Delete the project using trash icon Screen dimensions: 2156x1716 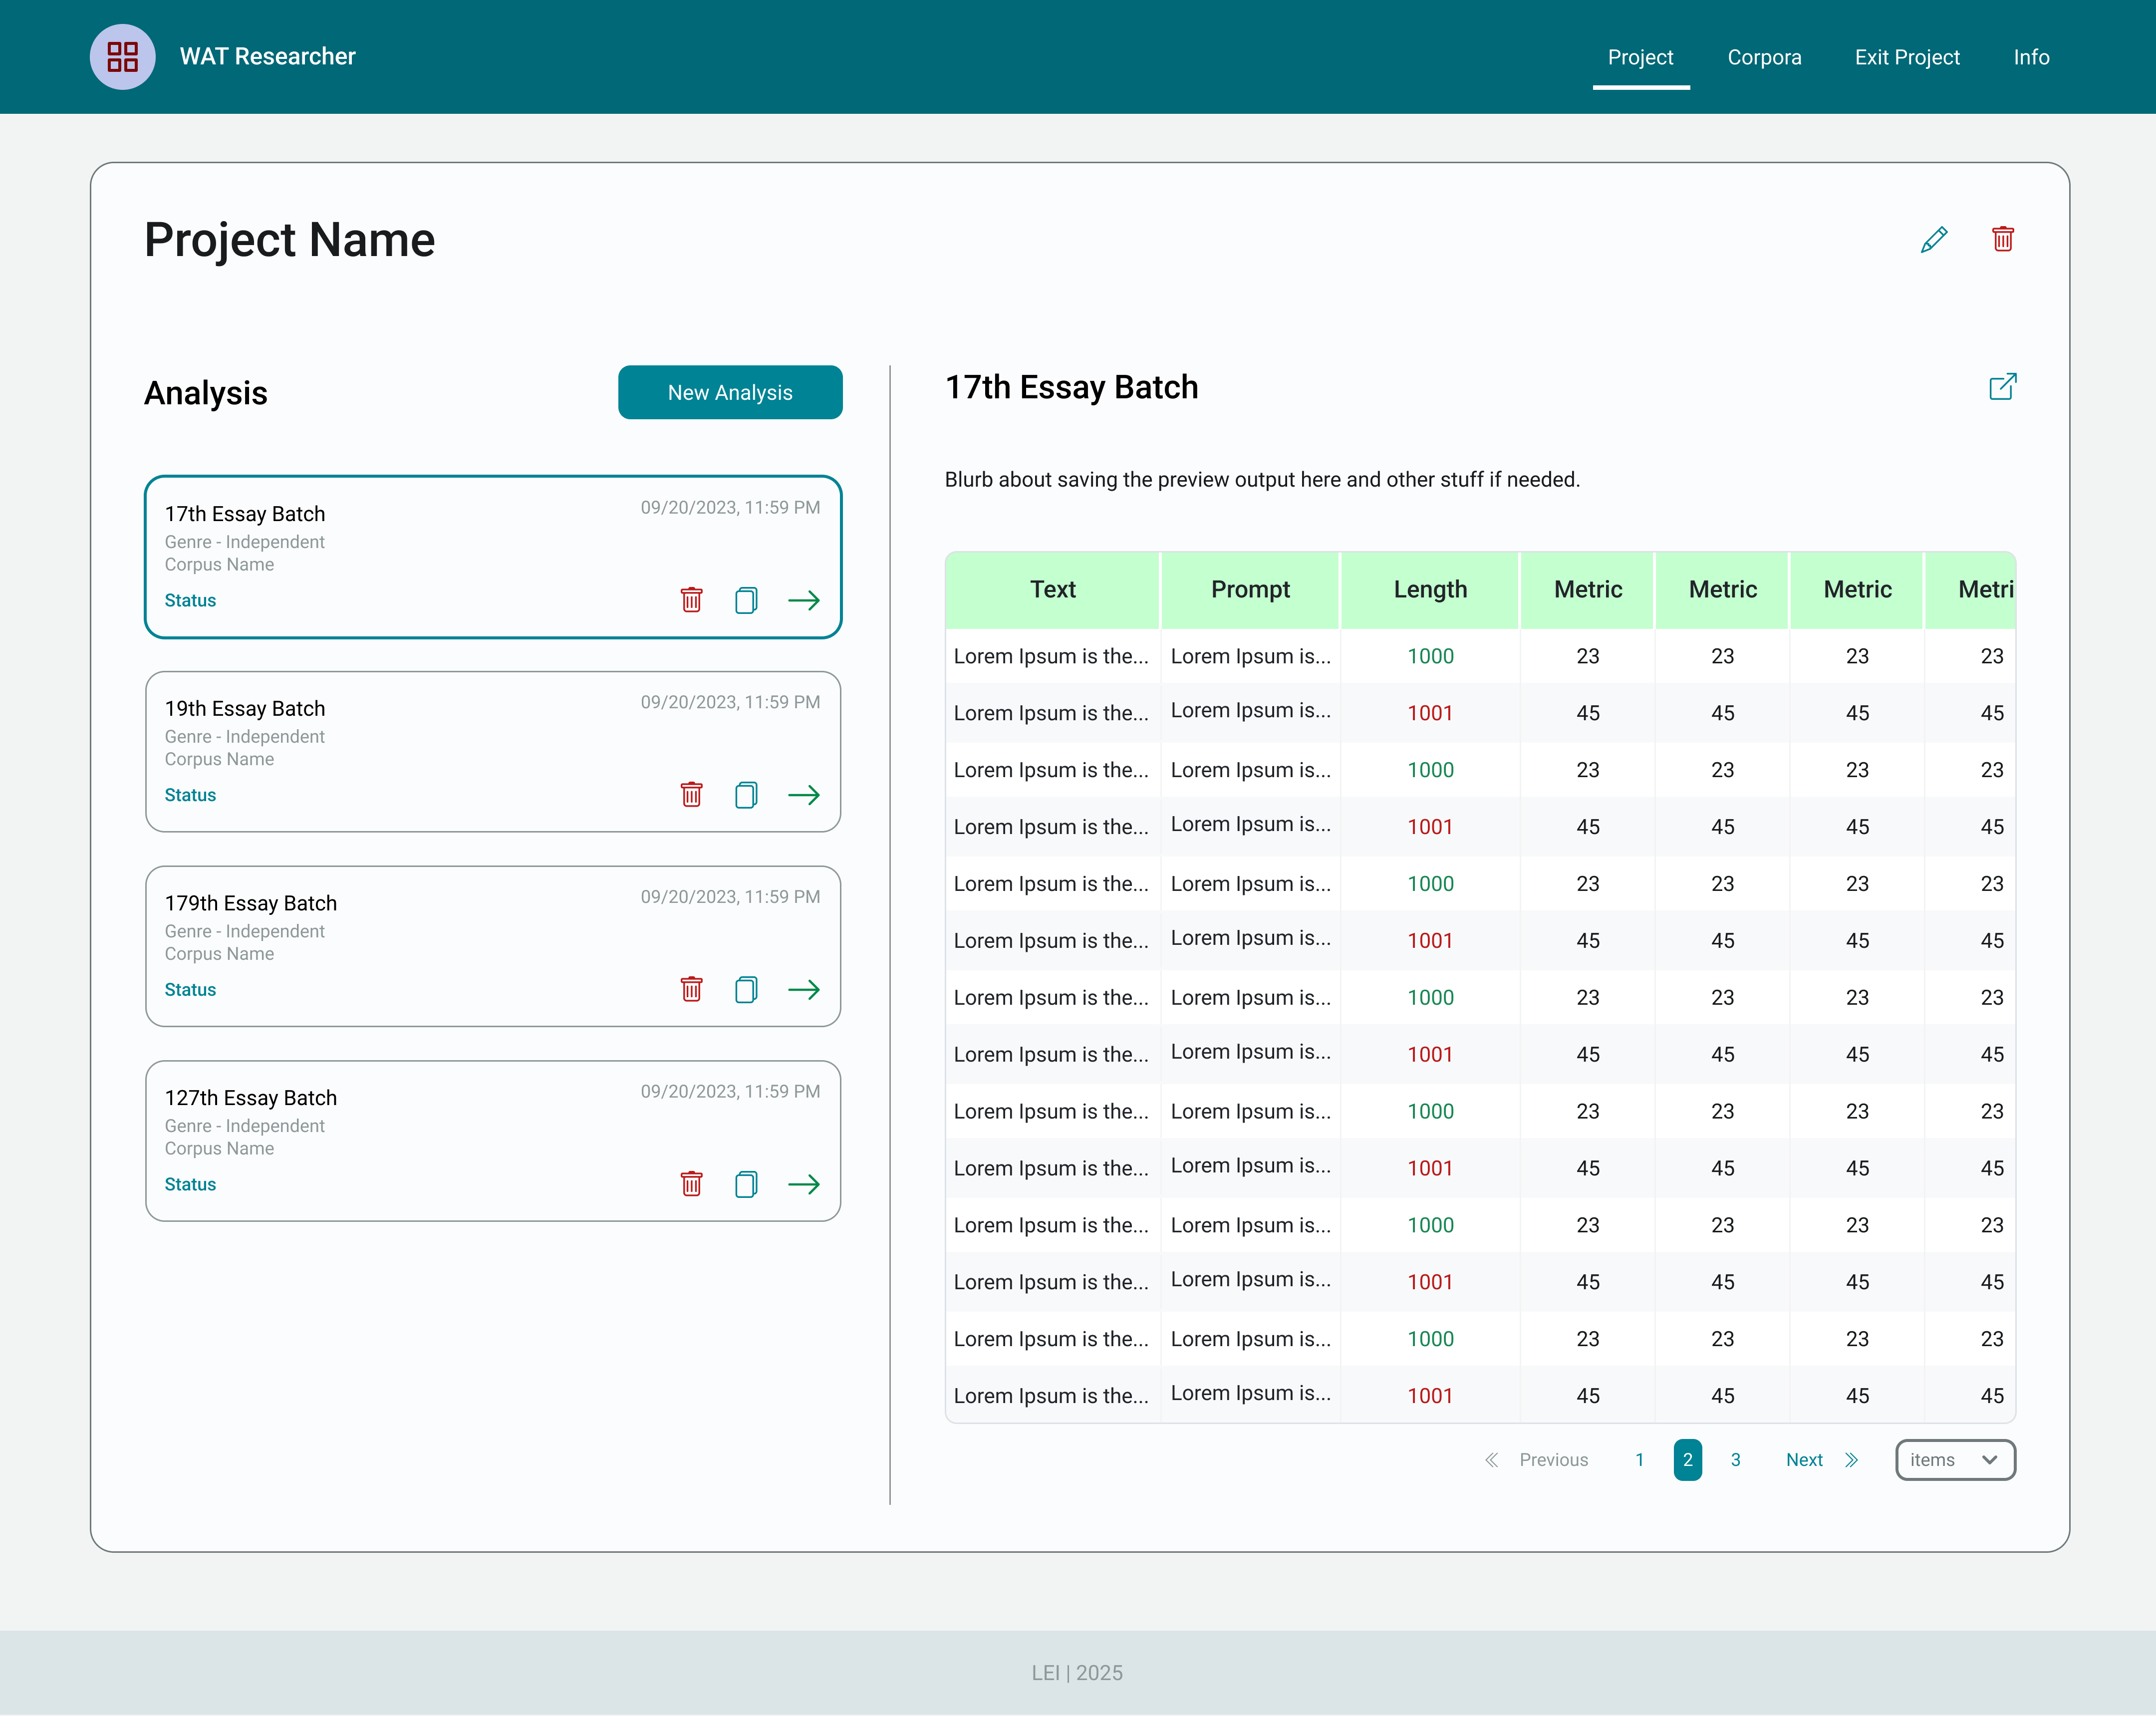[x=2002, y=239]
